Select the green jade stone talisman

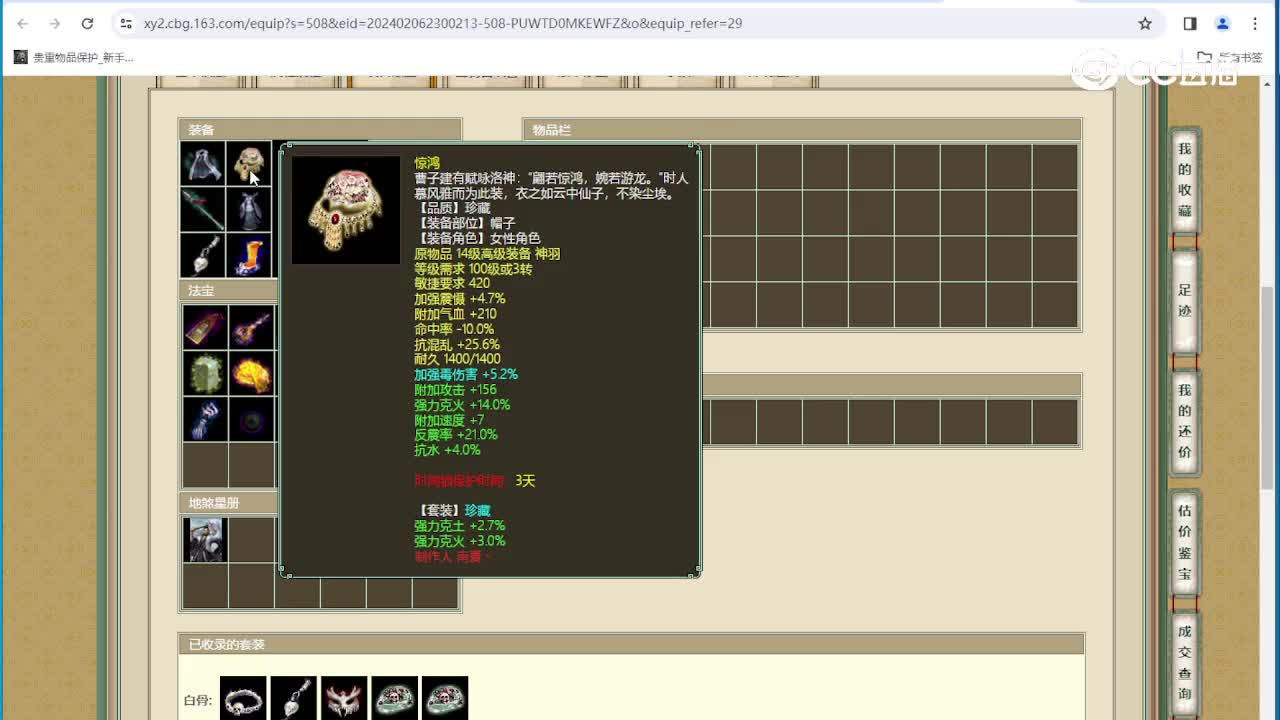pos(205,373)
